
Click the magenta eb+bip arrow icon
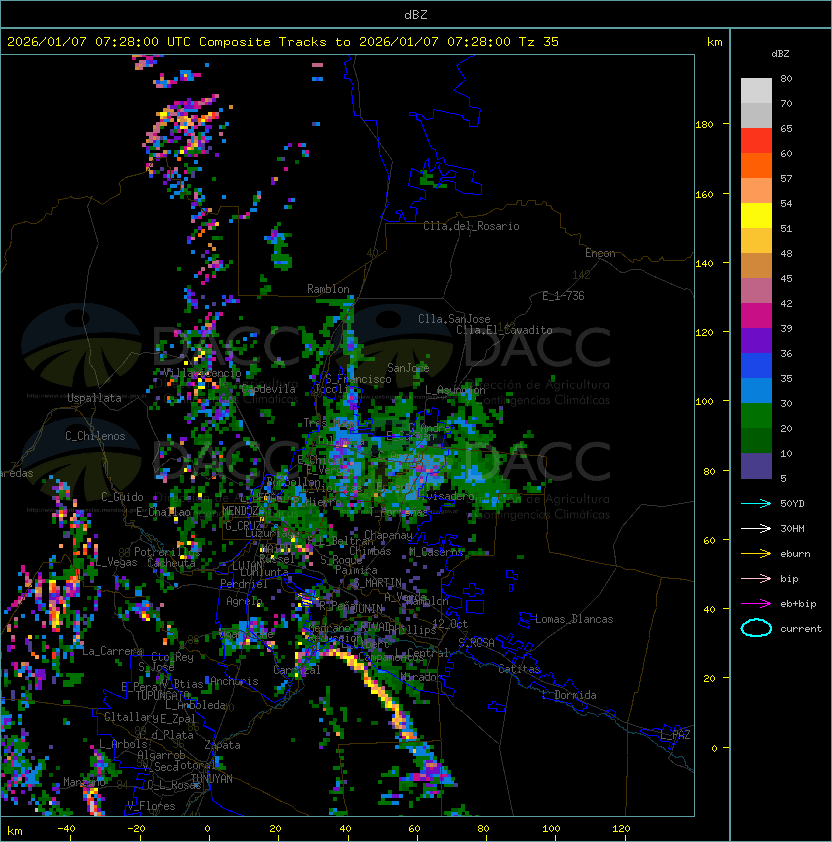click(756, 604)
